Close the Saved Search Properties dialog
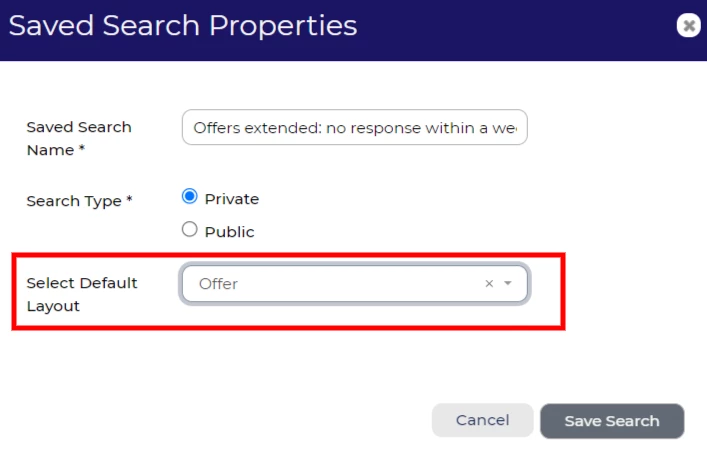707x452 pixels. pyautogui.click(x=688, y=26)
